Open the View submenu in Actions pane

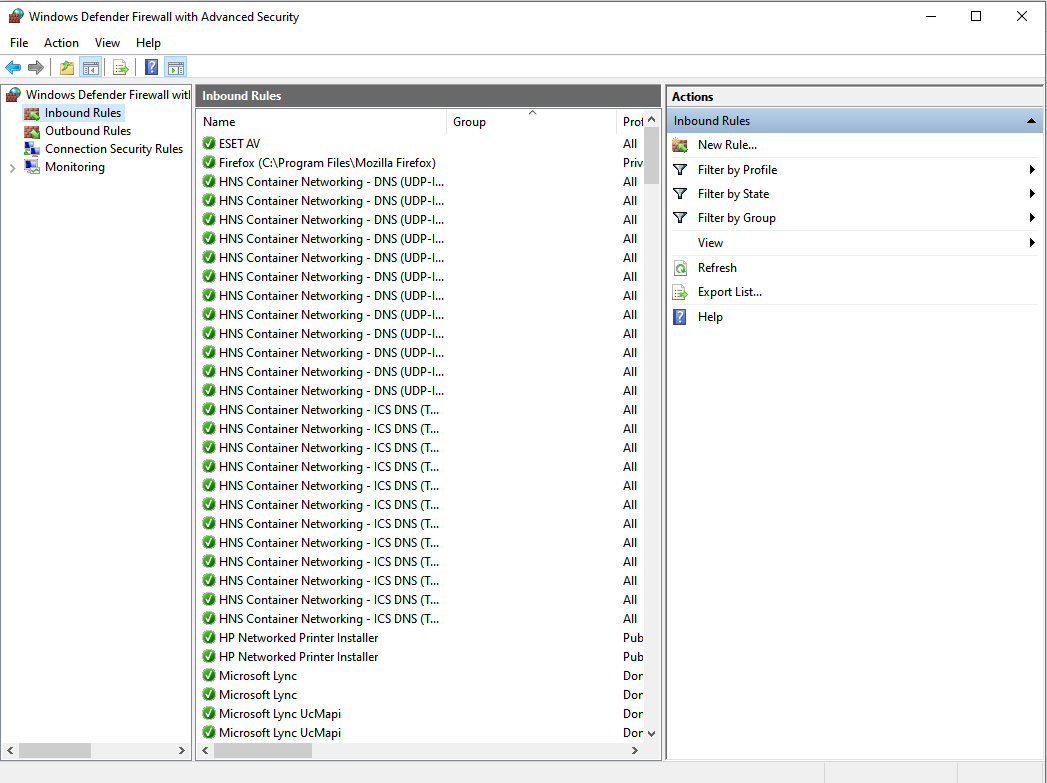(x=710, y=242)
